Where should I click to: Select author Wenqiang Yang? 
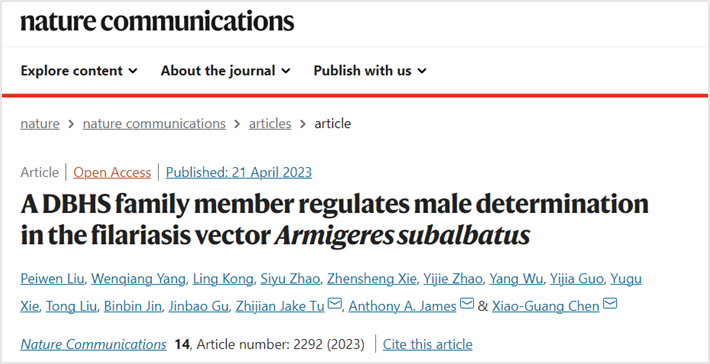(138, 279)
